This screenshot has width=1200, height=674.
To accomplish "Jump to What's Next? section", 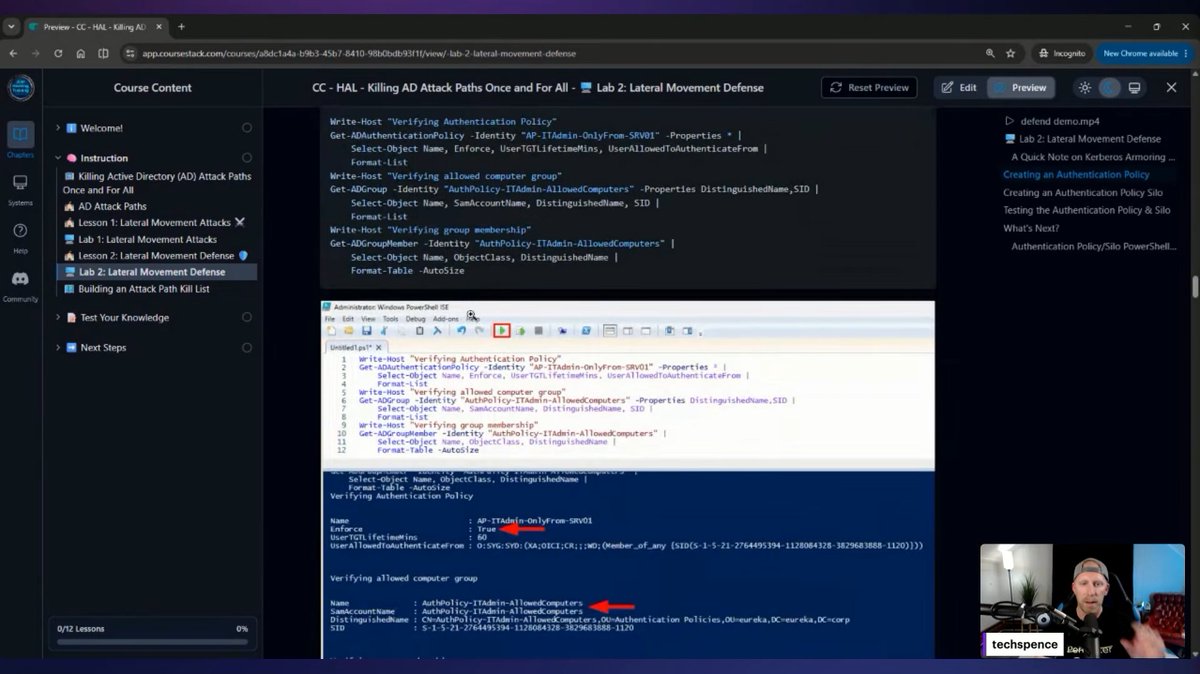I will 1031,228.
